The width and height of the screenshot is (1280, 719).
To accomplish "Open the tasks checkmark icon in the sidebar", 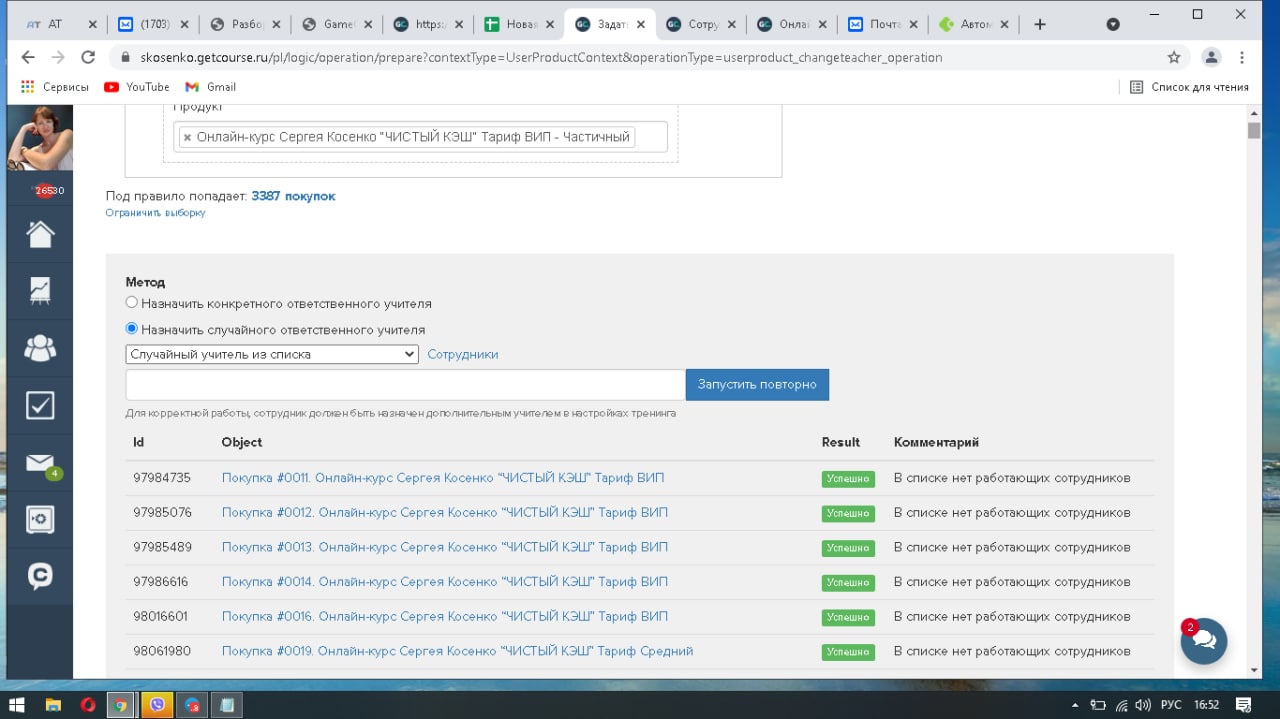I will pos(40,405).
